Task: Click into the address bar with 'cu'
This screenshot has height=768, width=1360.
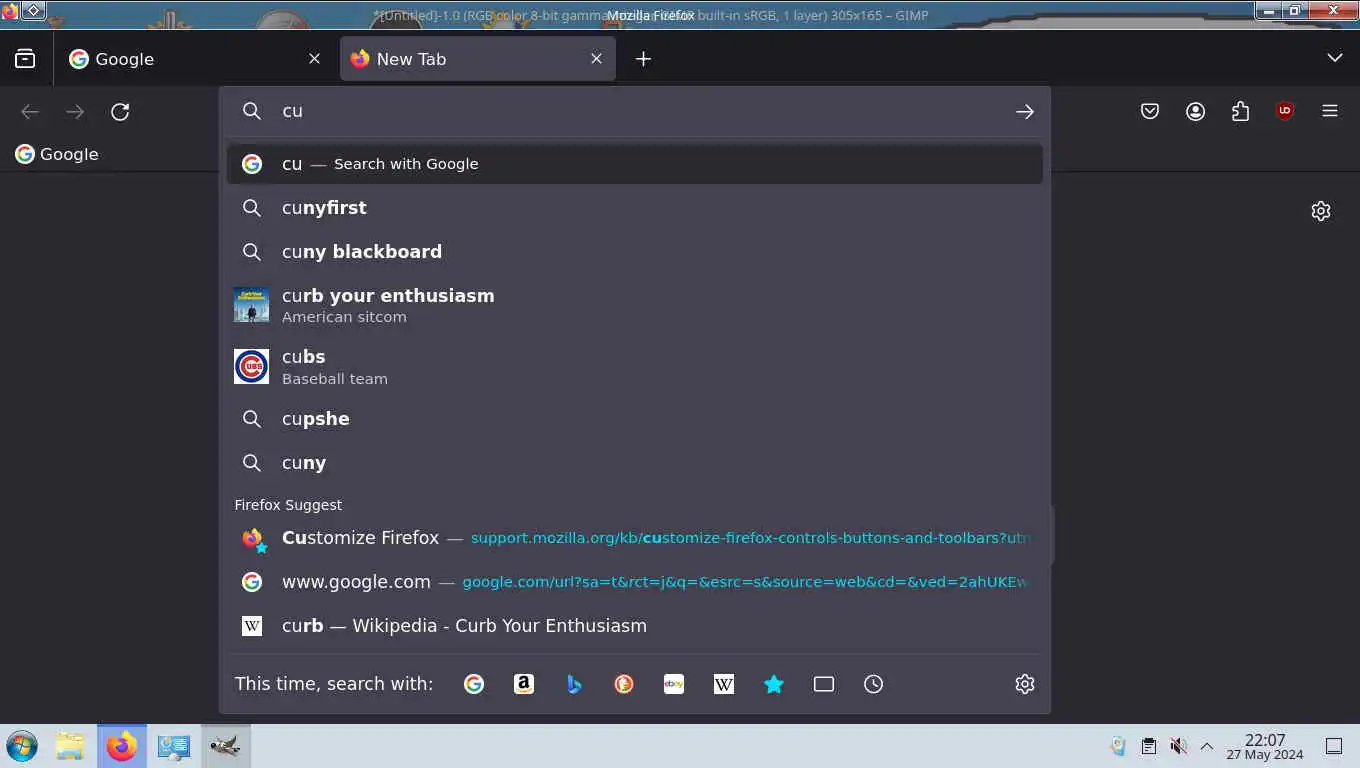Action: [635, 111]
